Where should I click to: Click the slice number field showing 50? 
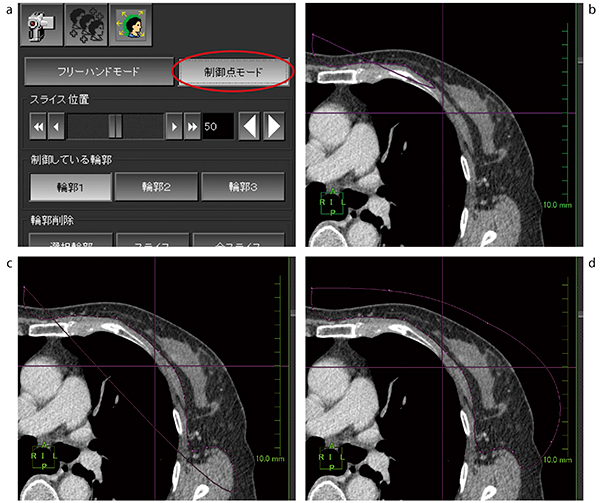tap(217, 126)
